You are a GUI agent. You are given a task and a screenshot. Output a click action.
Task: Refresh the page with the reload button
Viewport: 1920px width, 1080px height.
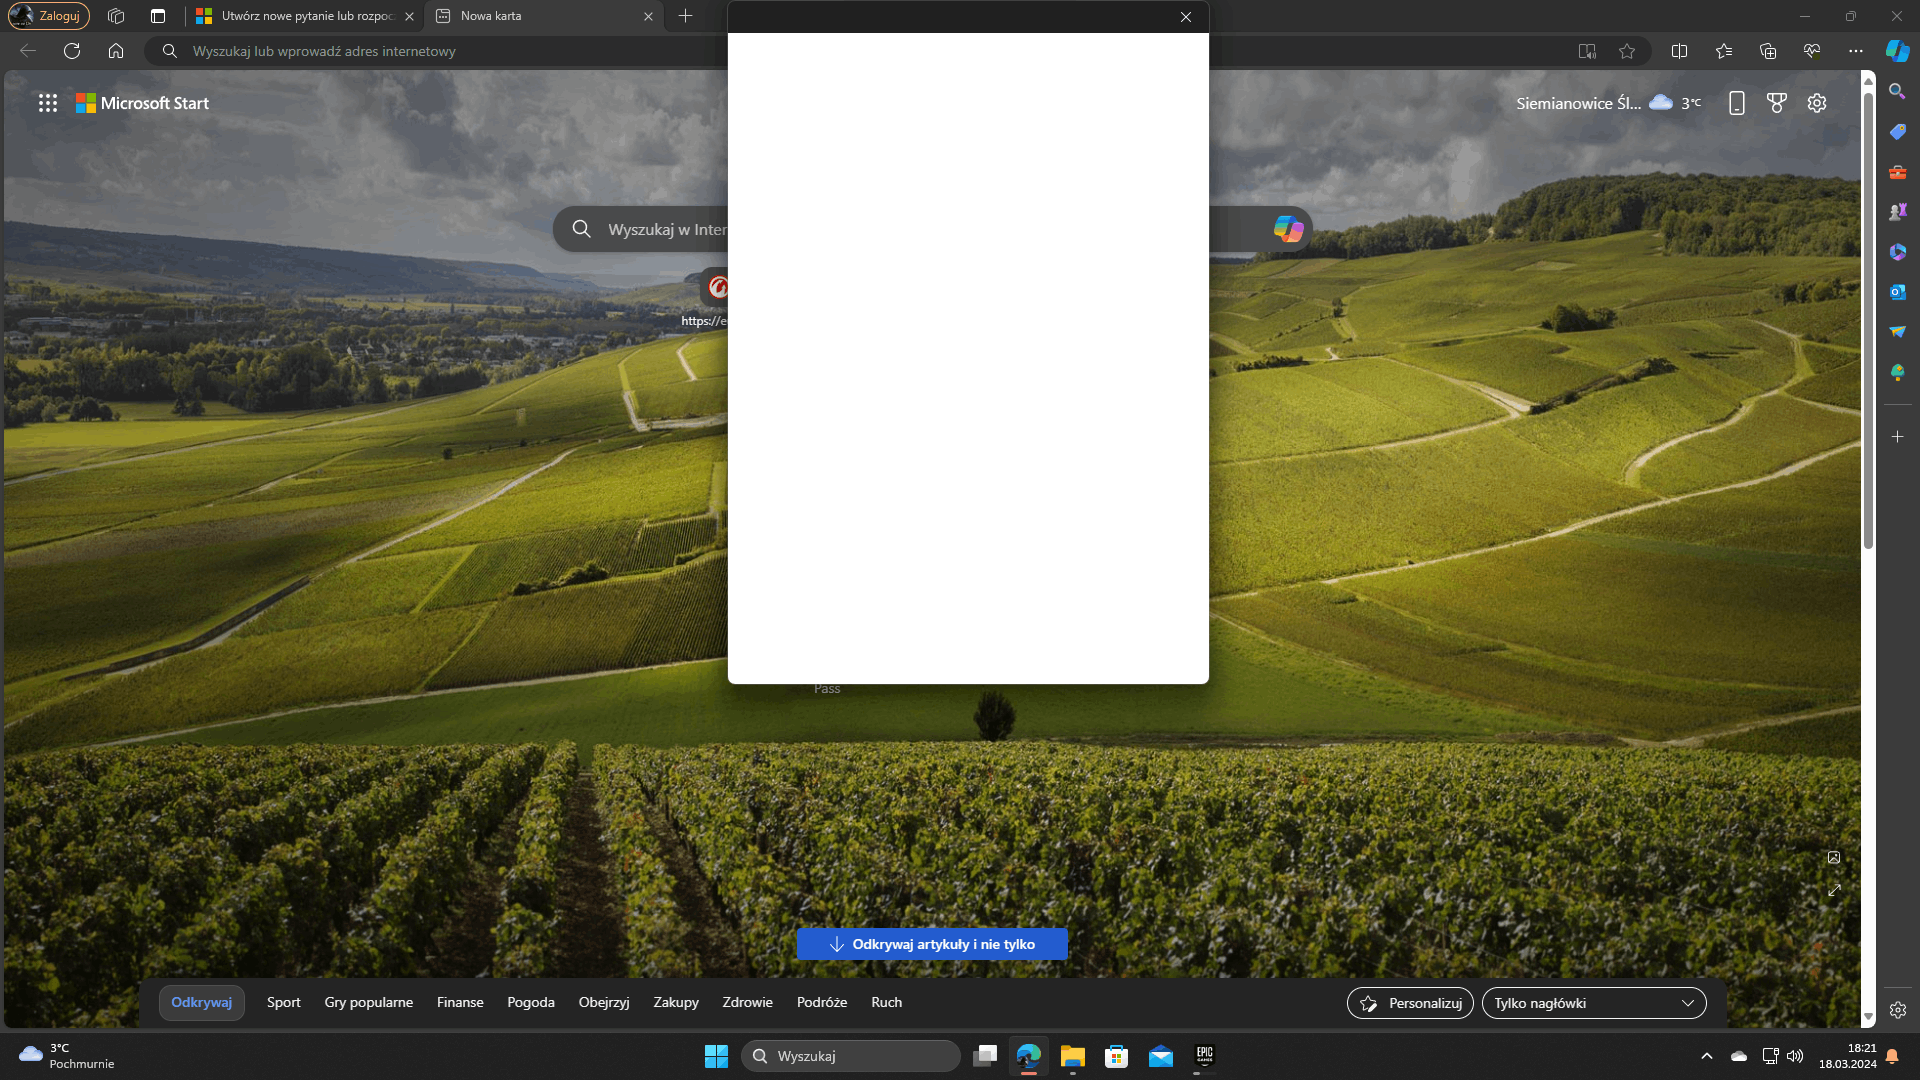point(72,51)
